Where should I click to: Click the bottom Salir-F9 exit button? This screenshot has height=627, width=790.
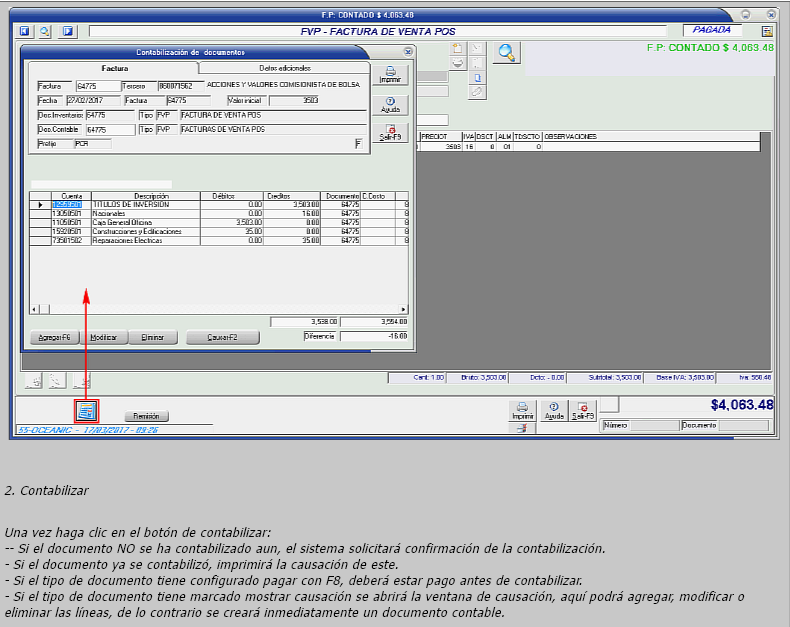pyautogui.click(x=583, y=410)
